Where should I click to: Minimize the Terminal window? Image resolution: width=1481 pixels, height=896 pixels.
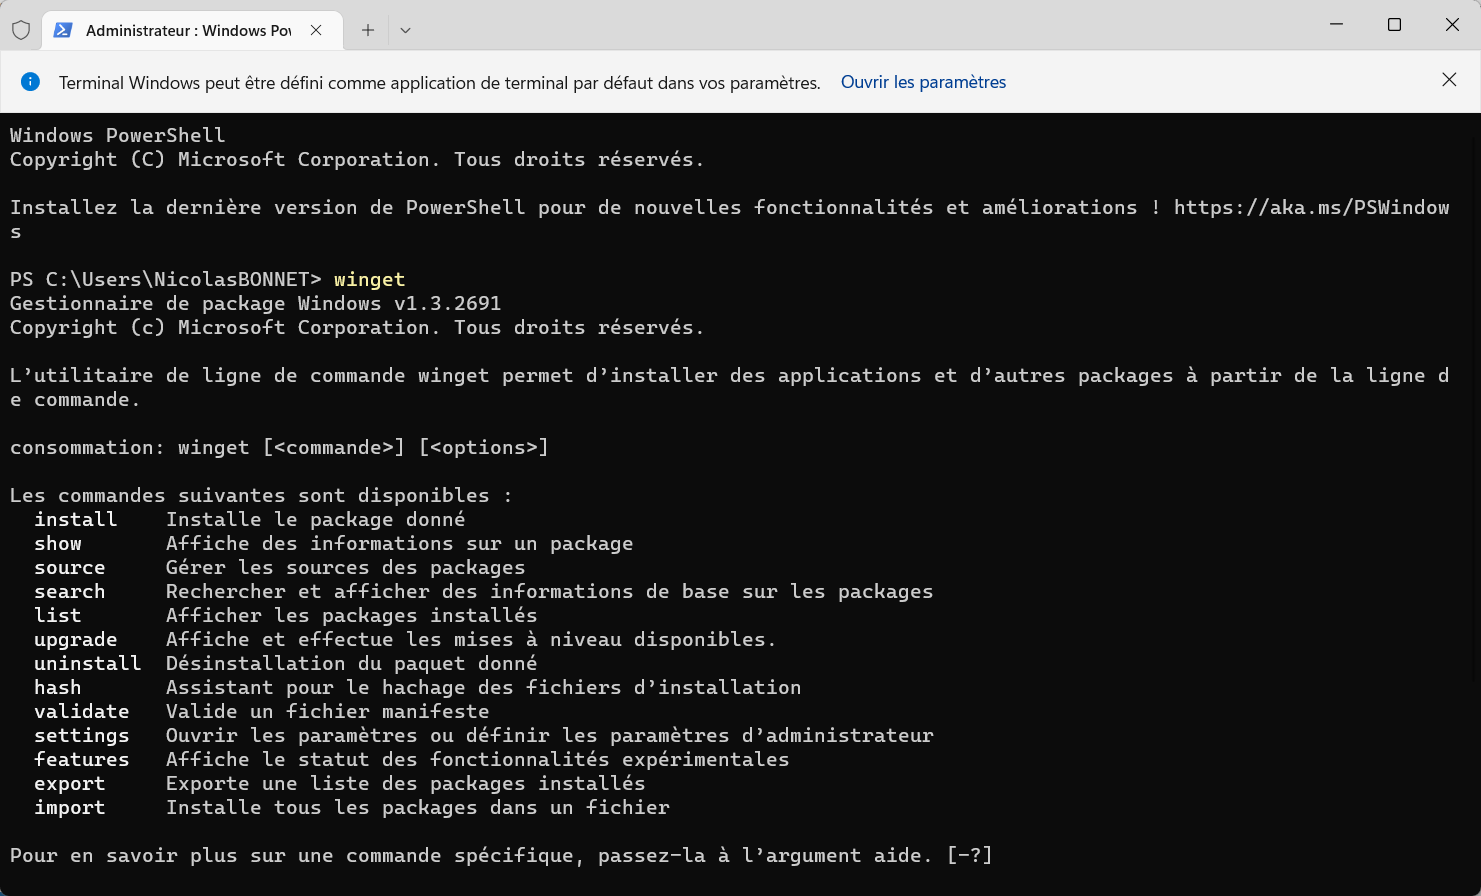pyautogui.click(x=1337, y=25)
